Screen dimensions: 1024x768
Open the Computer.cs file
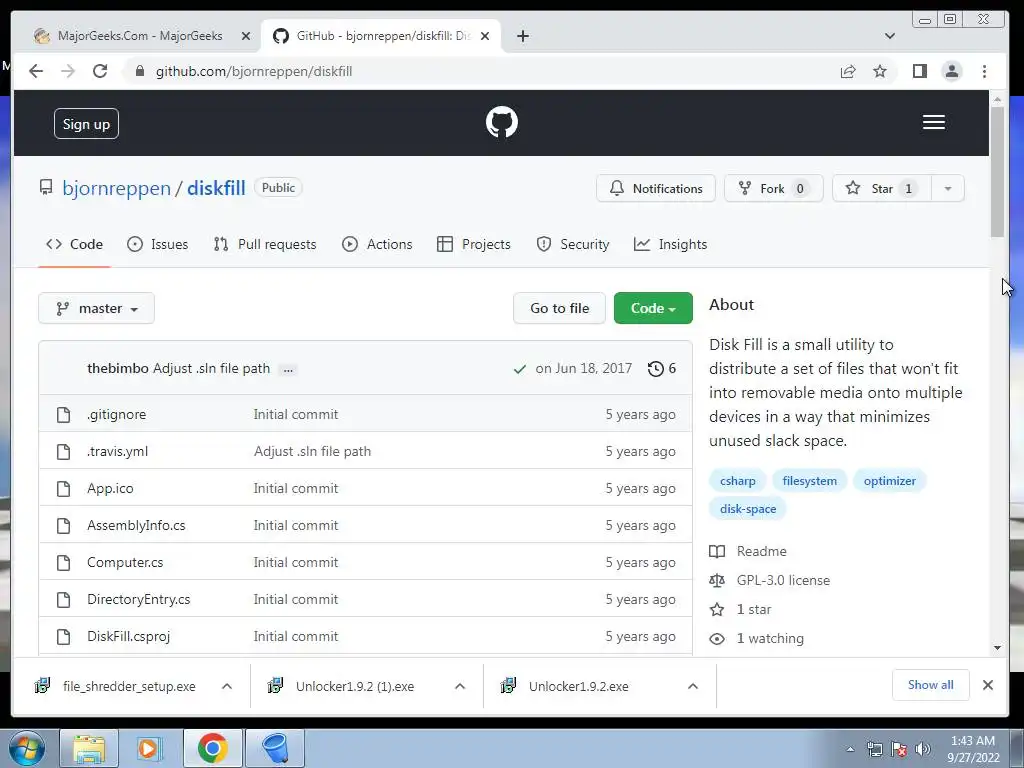pyautogui.click(x=125, y=563)
